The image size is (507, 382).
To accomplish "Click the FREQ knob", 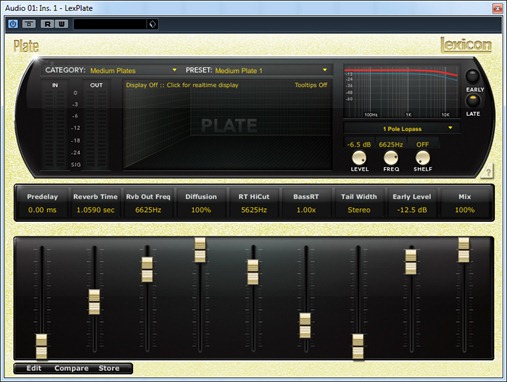I will click(x=391, y=158).
